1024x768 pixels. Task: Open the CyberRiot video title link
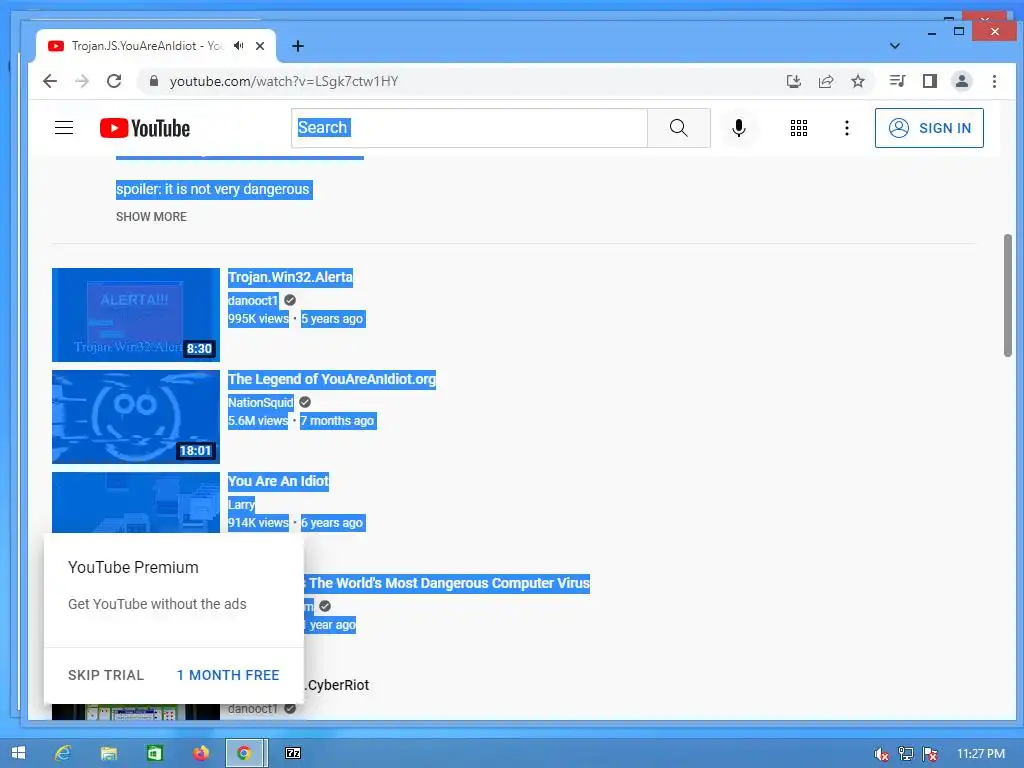click(337, 685)
